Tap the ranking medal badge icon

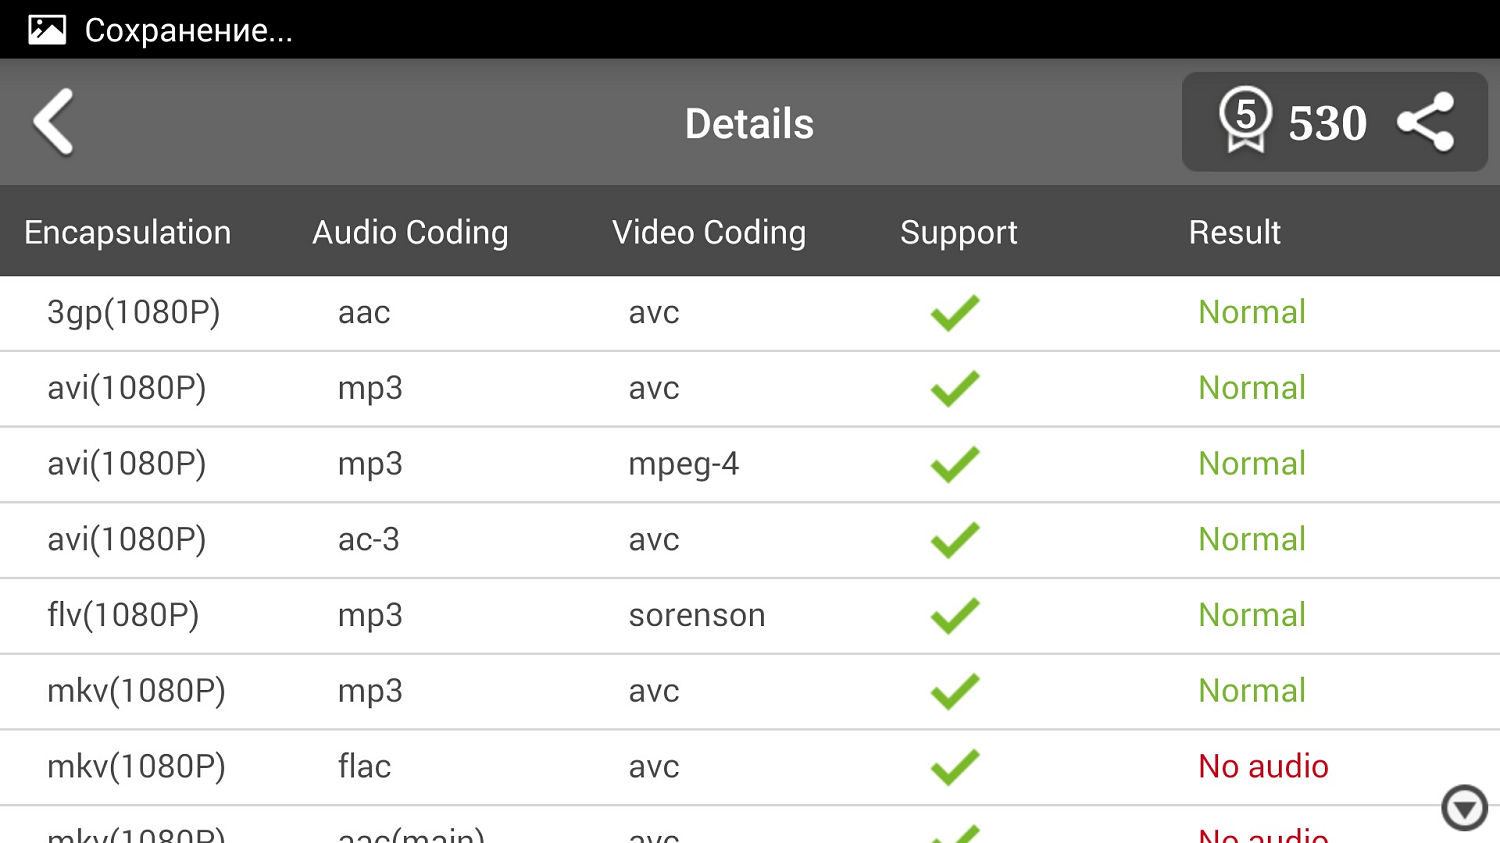1245,120
